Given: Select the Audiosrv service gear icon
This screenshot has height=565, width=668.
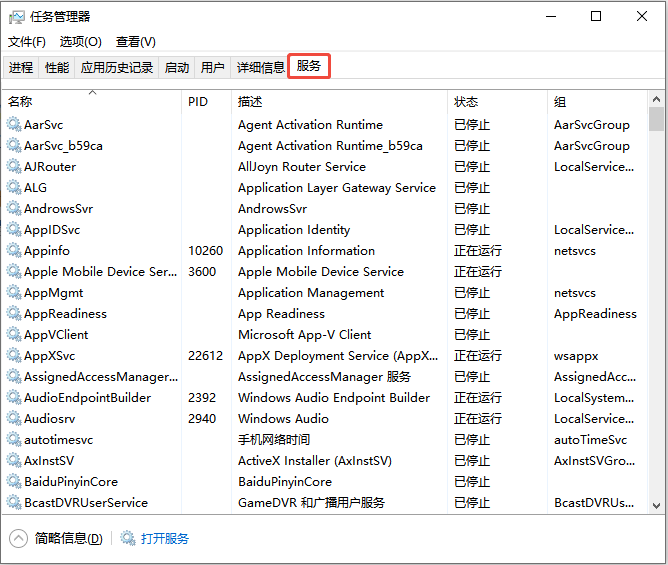Looking at the screenshot, I should 14,418.
